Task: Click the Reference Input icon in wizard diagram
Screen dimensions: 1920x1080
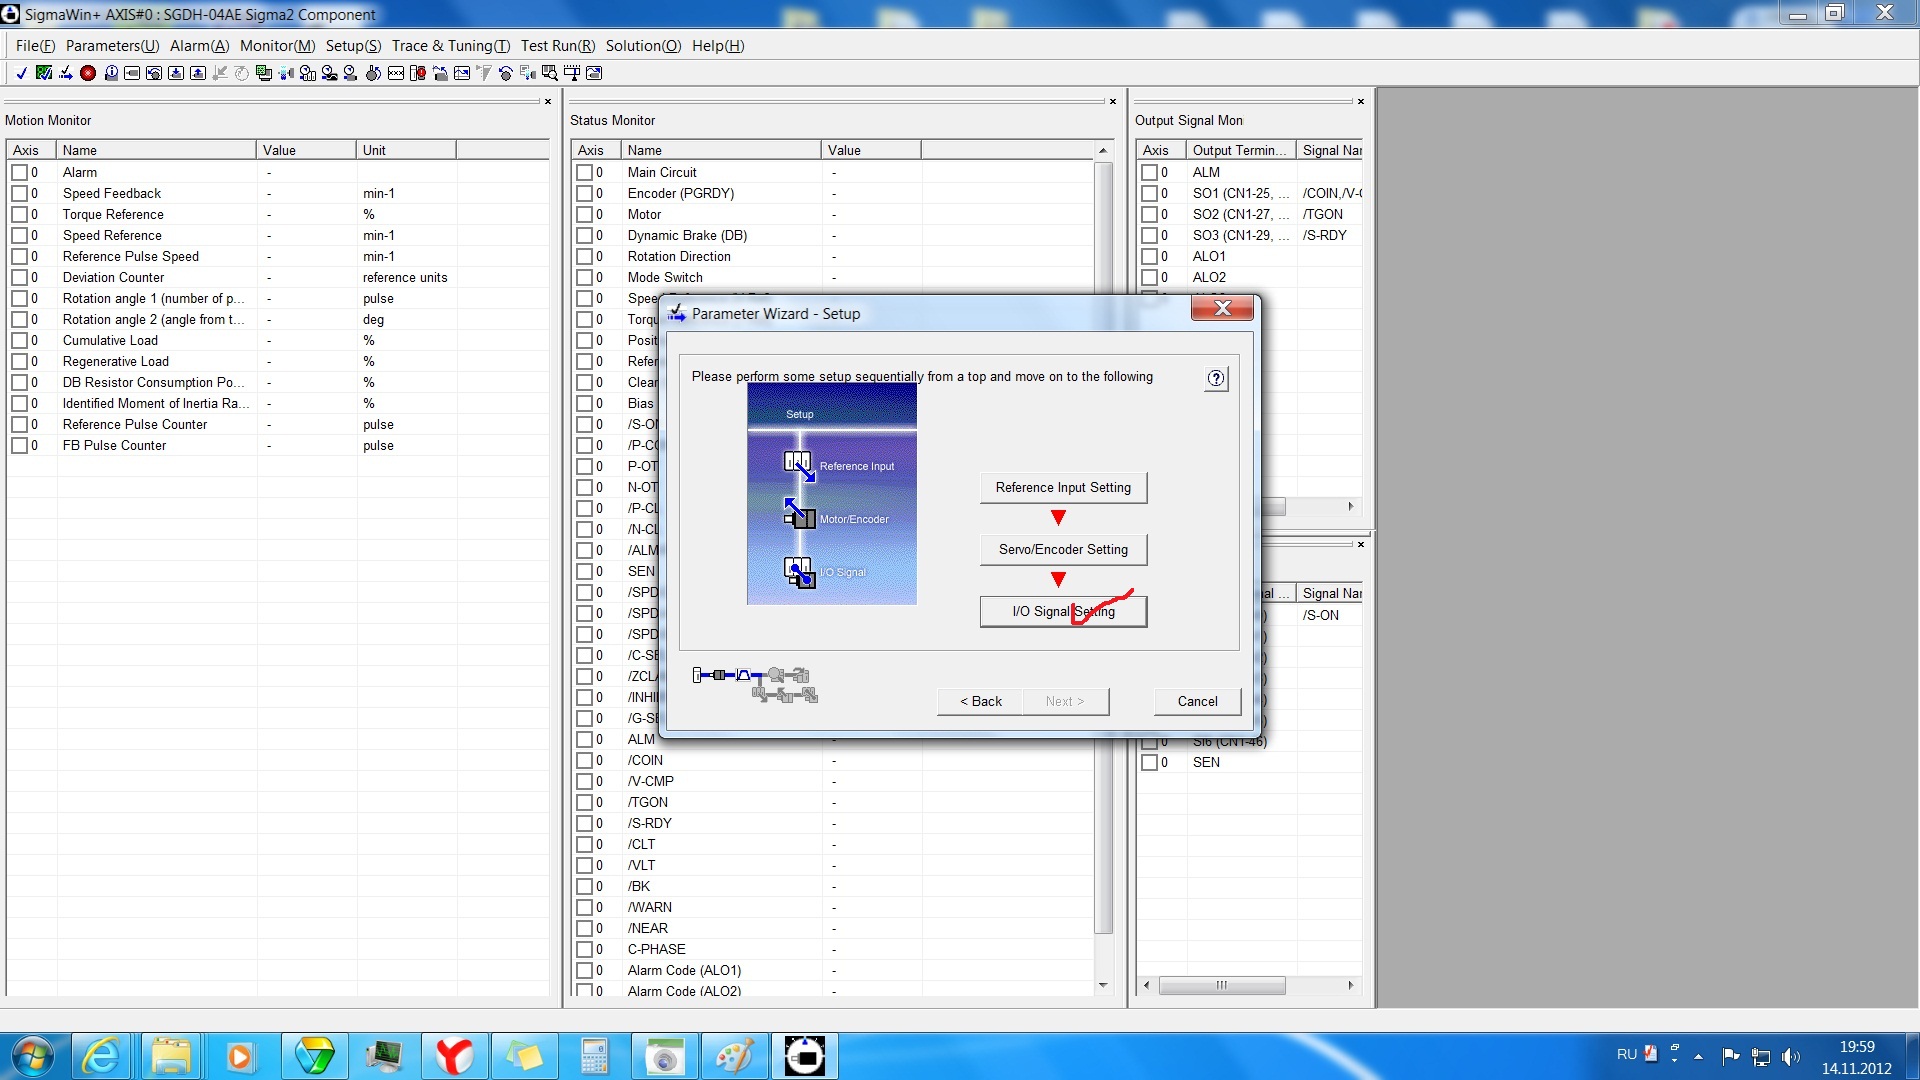Action: [799, 466]
